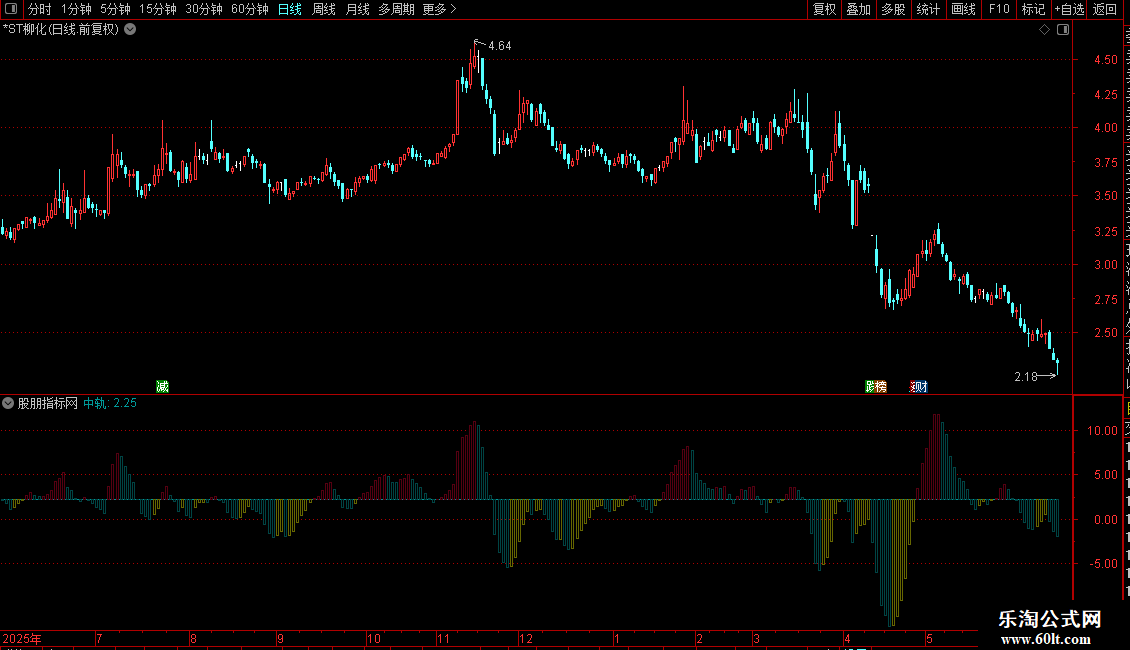Click the 3.00 price axis label
This screenshot has width=1130, height=650.
1106,265
